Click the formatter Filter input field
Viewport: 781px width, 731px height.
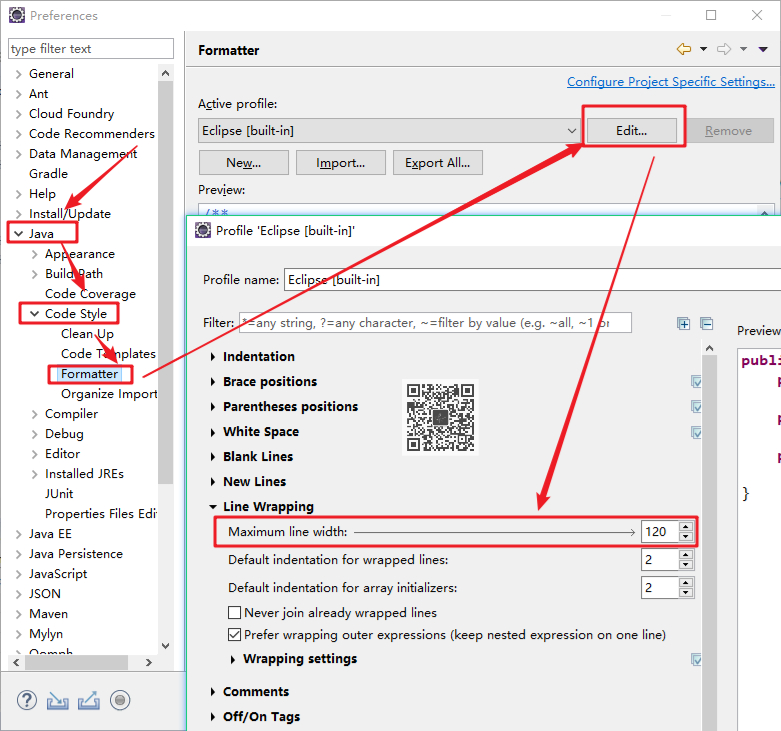435,323
